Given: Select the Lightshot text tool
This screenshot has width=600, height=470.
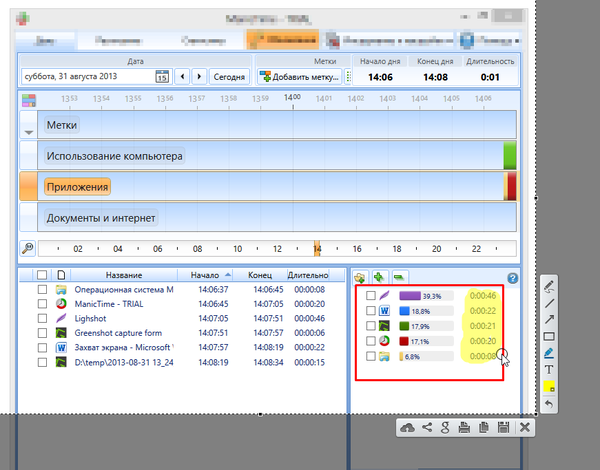Looking at the screenshot, I should tap(549, 370).
